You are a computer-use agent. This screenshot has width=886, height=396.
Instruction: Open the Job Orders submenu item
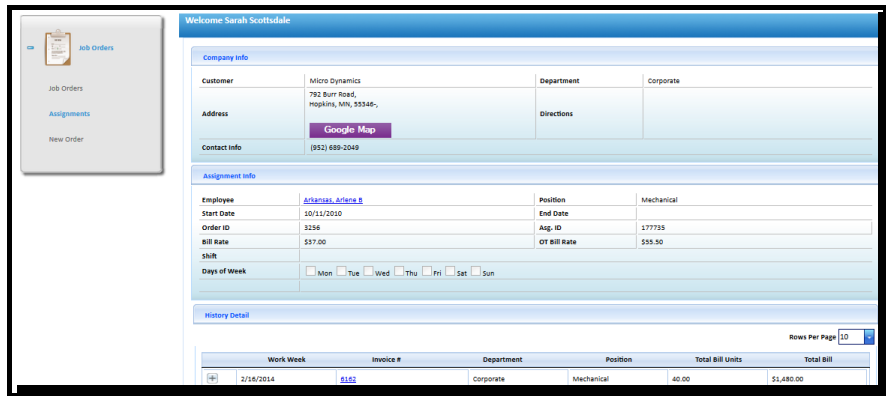click(66, 89)
